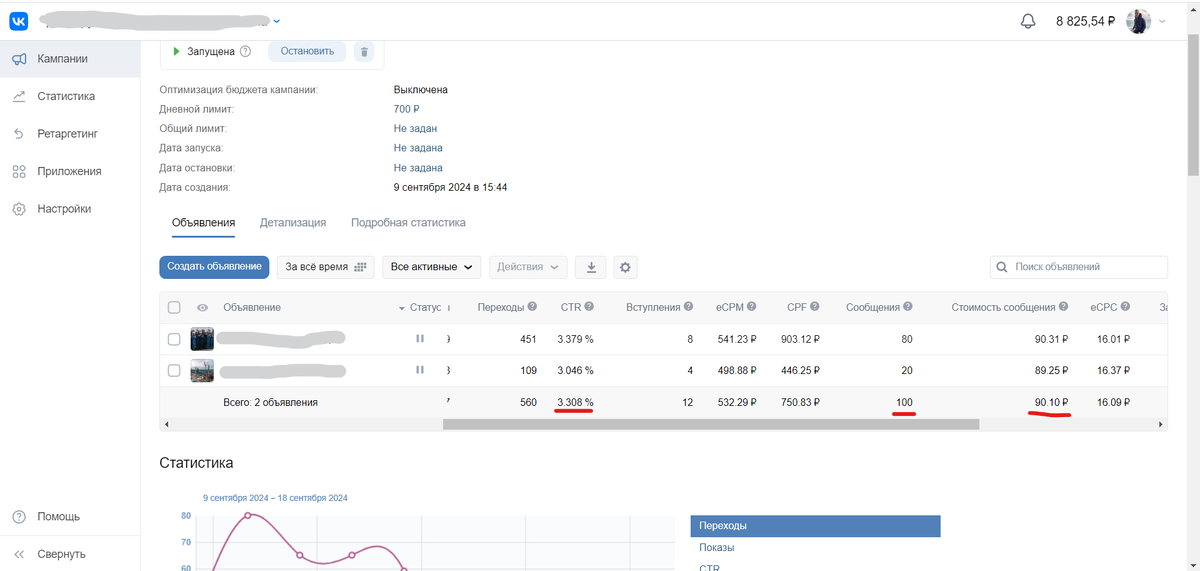
Task: Open the notifications bell
Action: [x=1028, y=21]
